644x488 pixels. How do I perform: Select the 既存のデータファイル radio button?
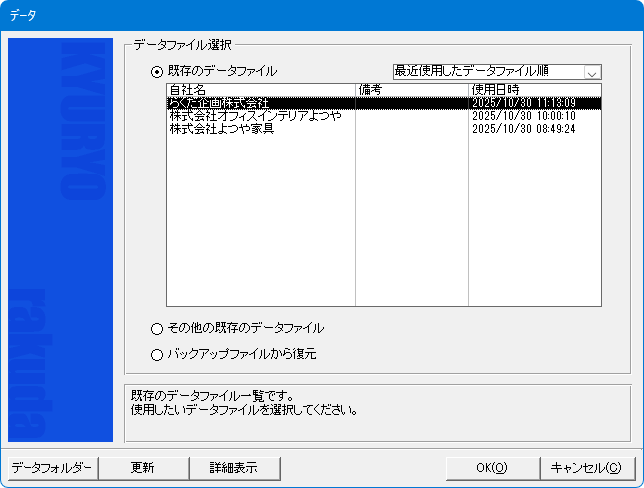(156, 72)
